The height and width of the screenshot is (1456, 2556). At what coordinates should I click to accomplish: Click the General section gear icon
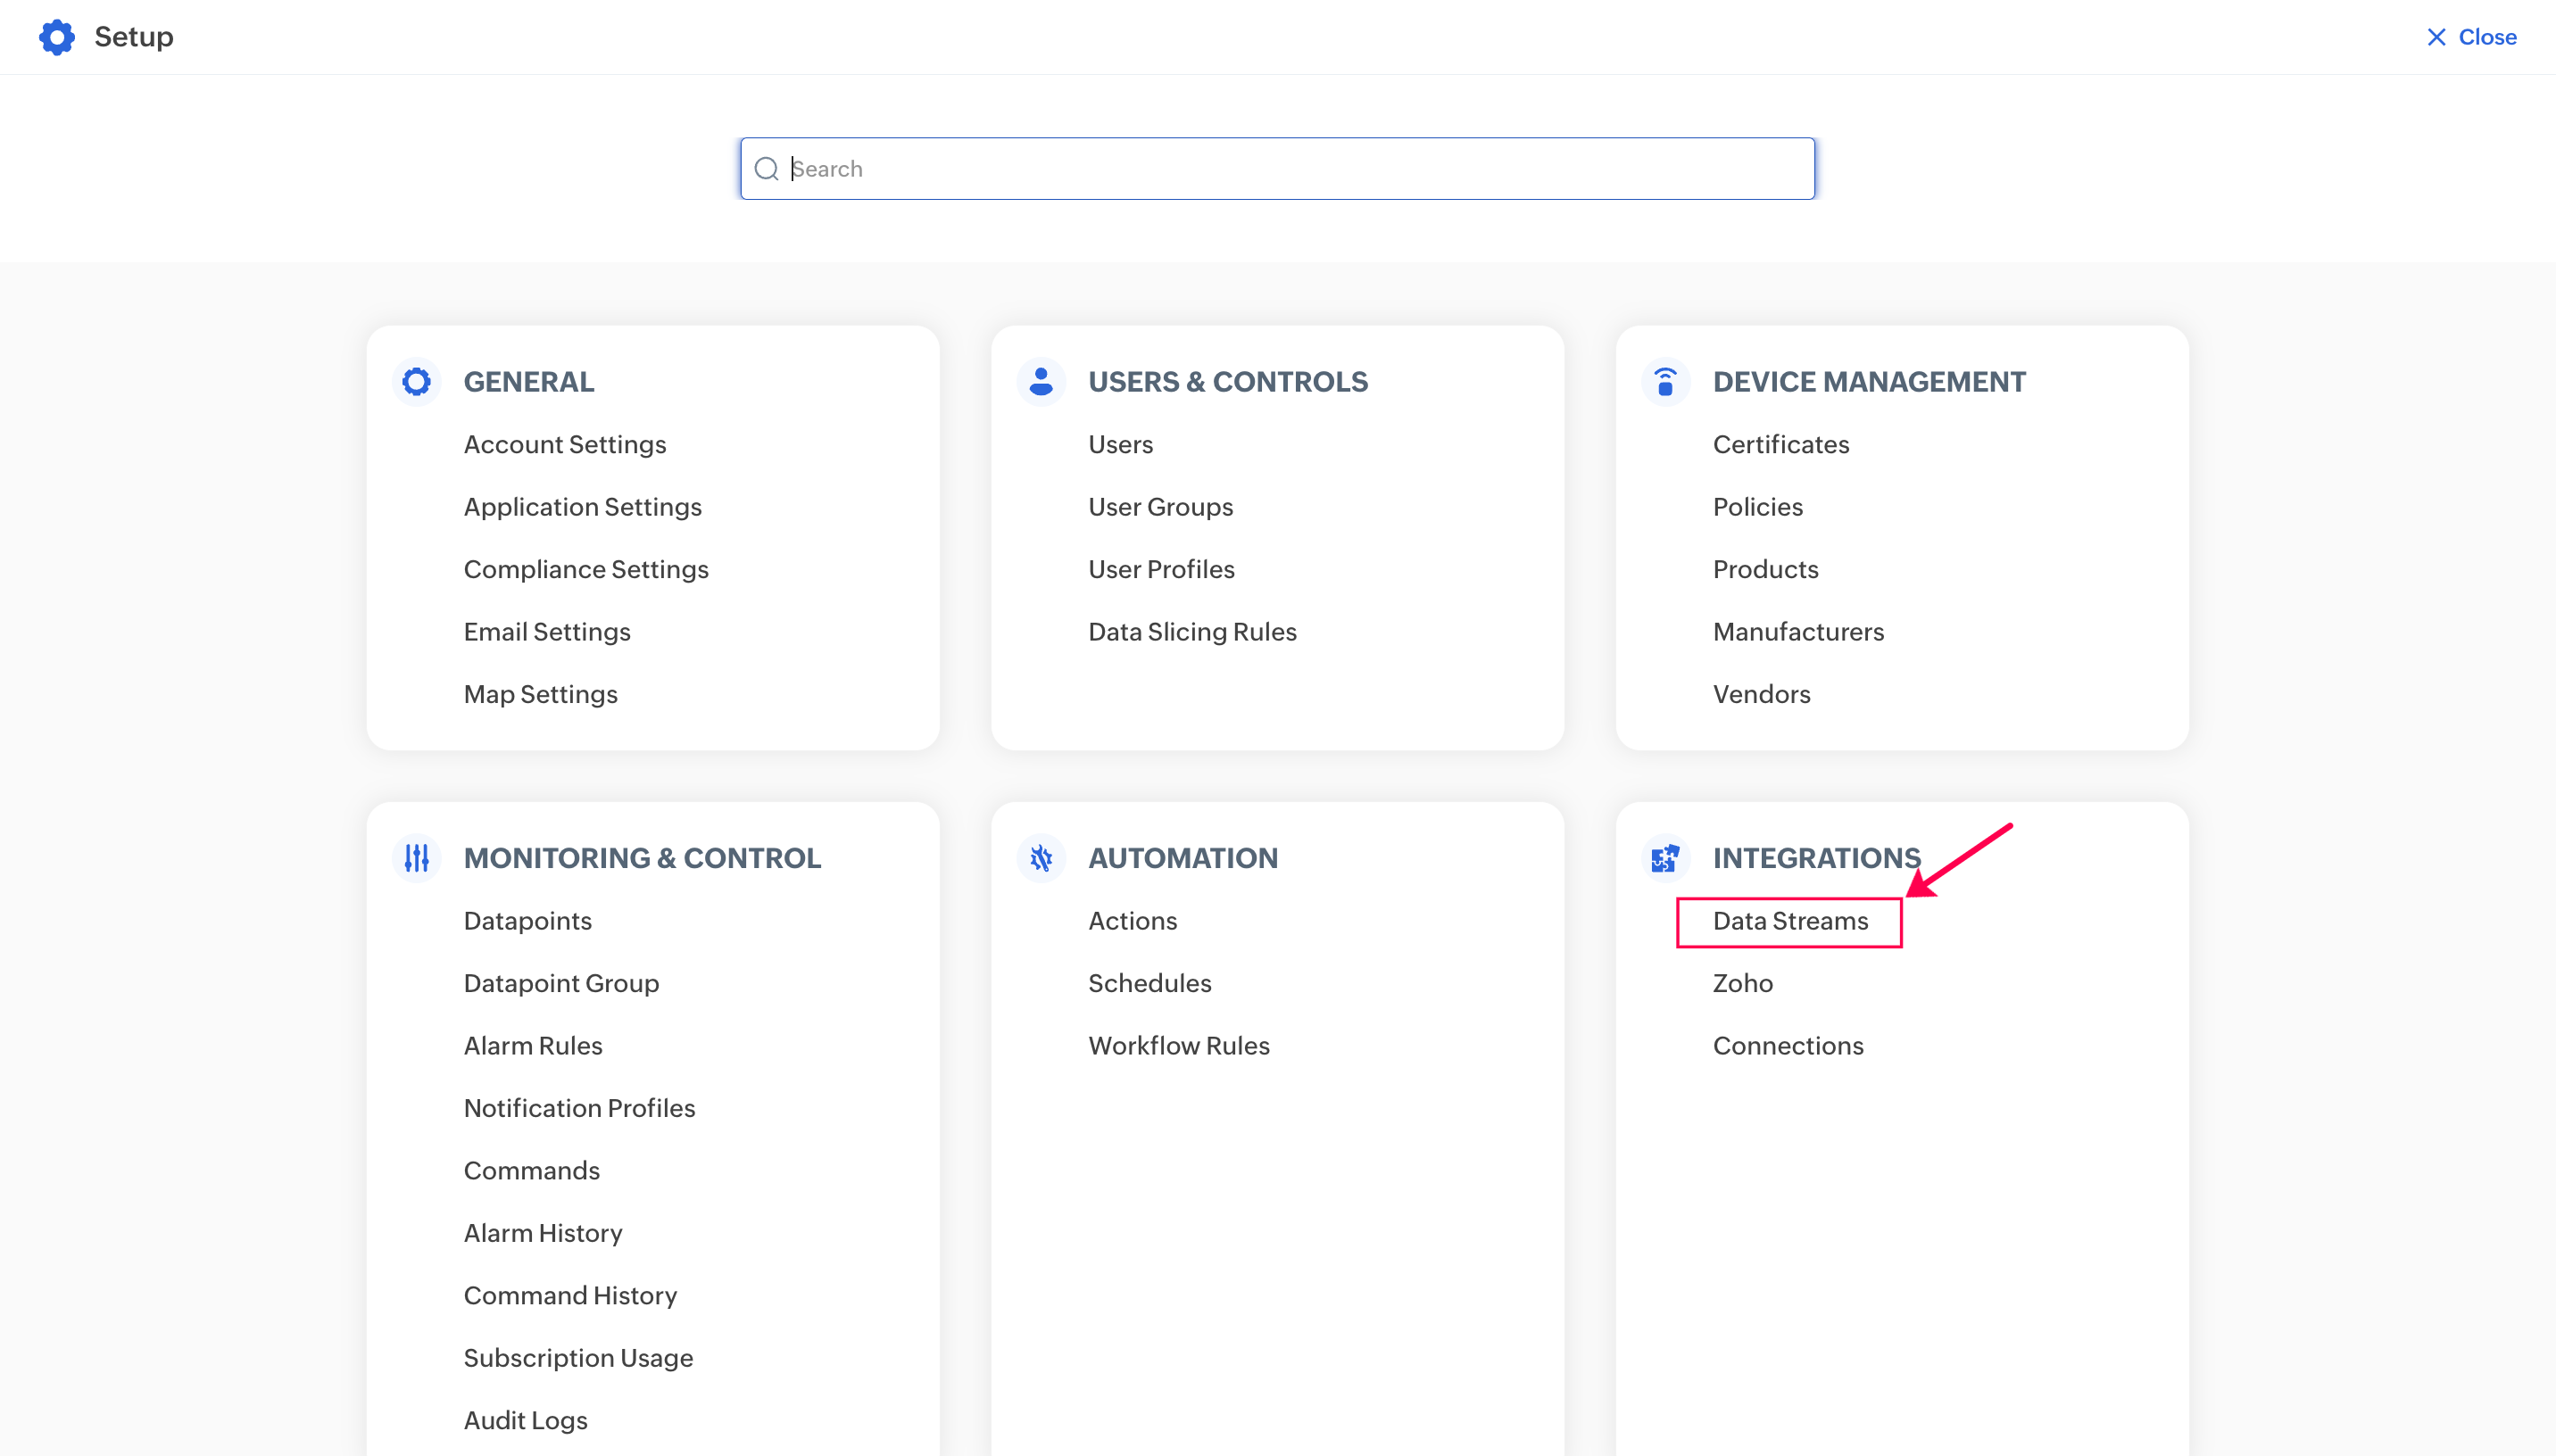pyautogui.click(x=416, y=381)
